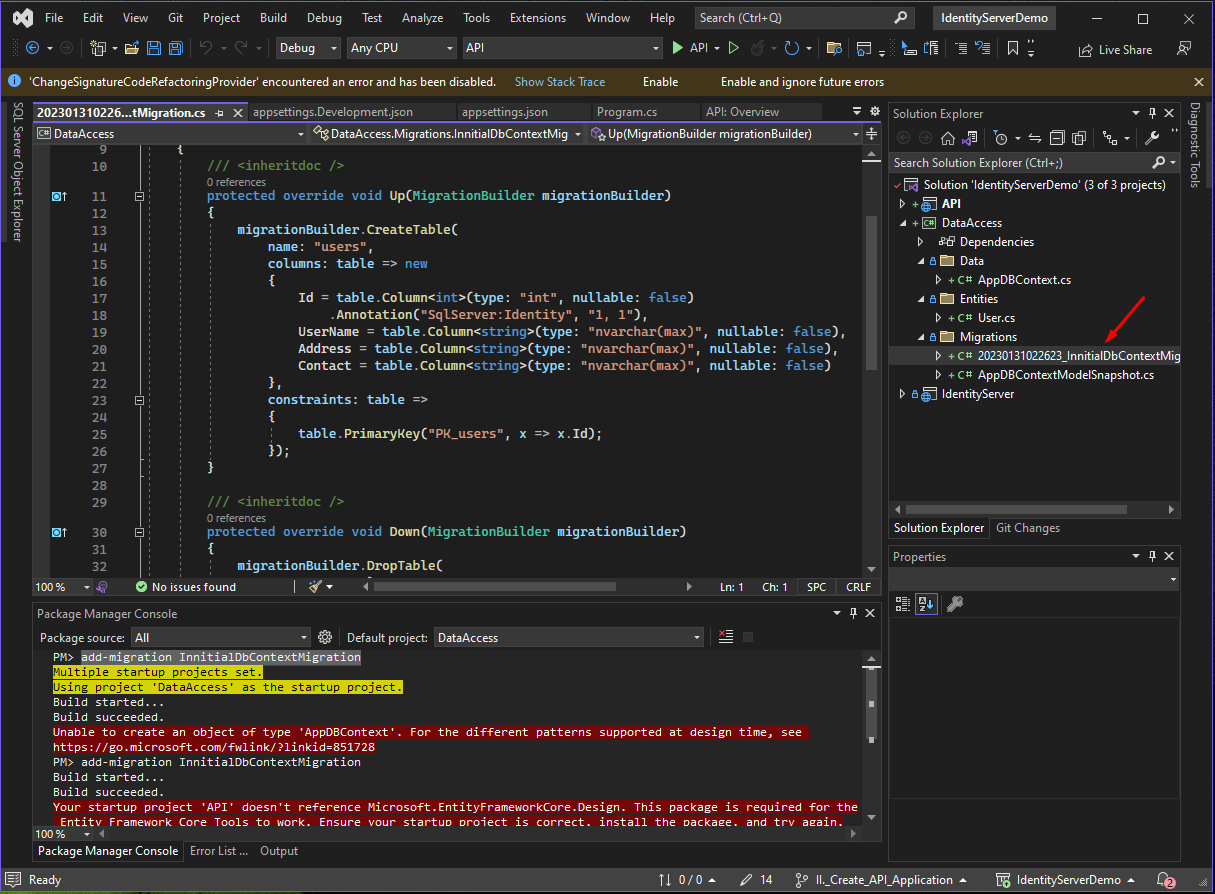
Task: Open the Package source dropdown
Action: [221, 637]
